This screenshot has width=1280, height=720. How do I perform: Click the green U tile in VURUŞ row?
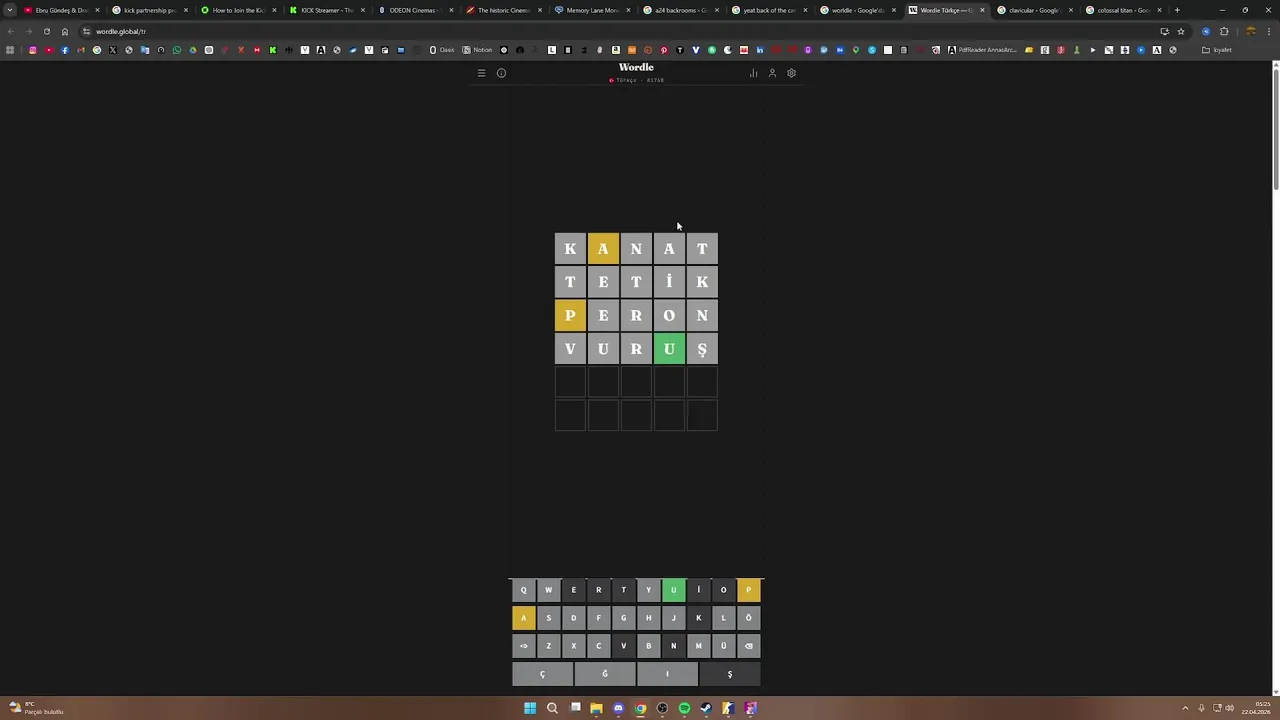point(669,349)
